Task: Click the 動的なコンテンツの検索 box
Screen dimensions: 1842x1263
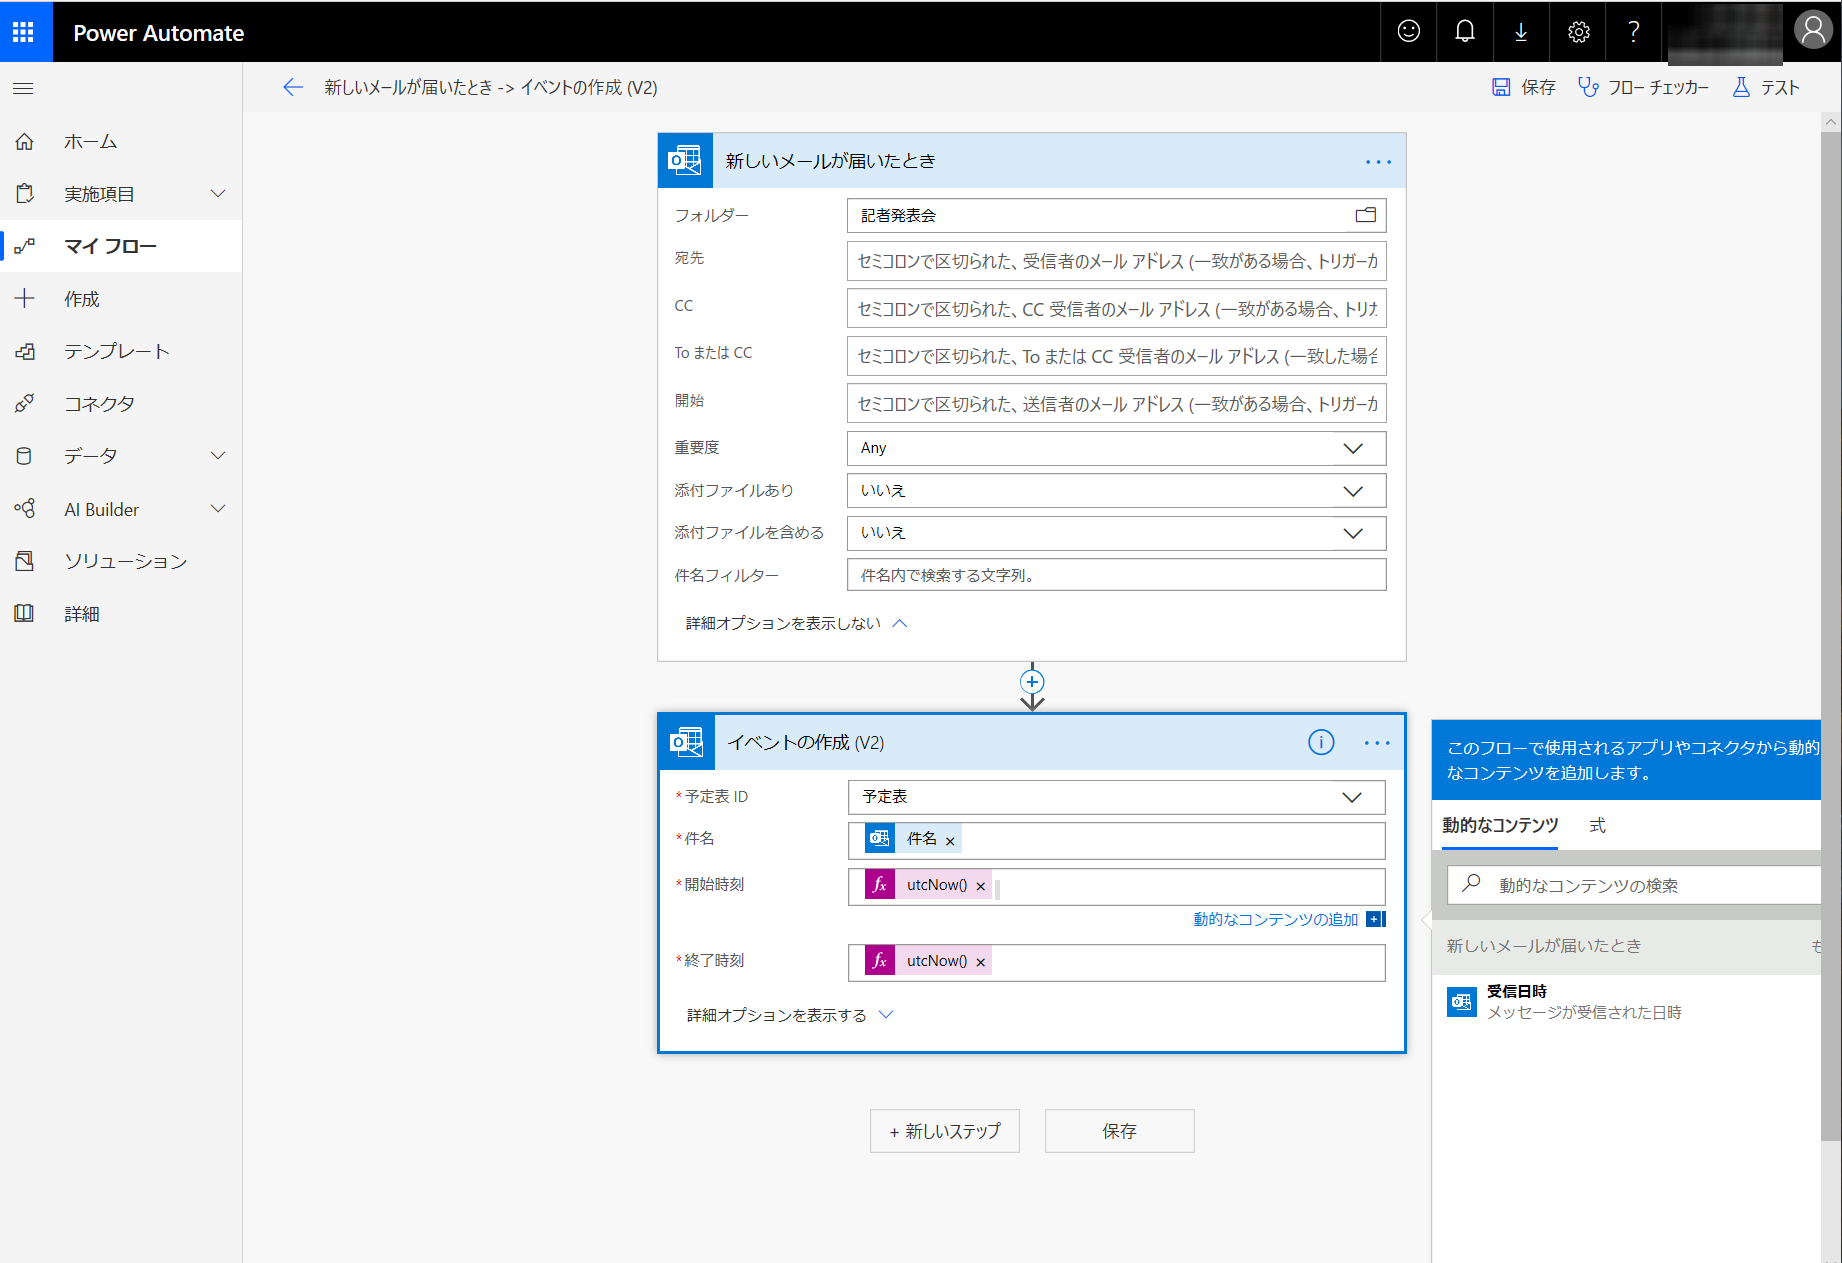Action: click(1634, 885)
